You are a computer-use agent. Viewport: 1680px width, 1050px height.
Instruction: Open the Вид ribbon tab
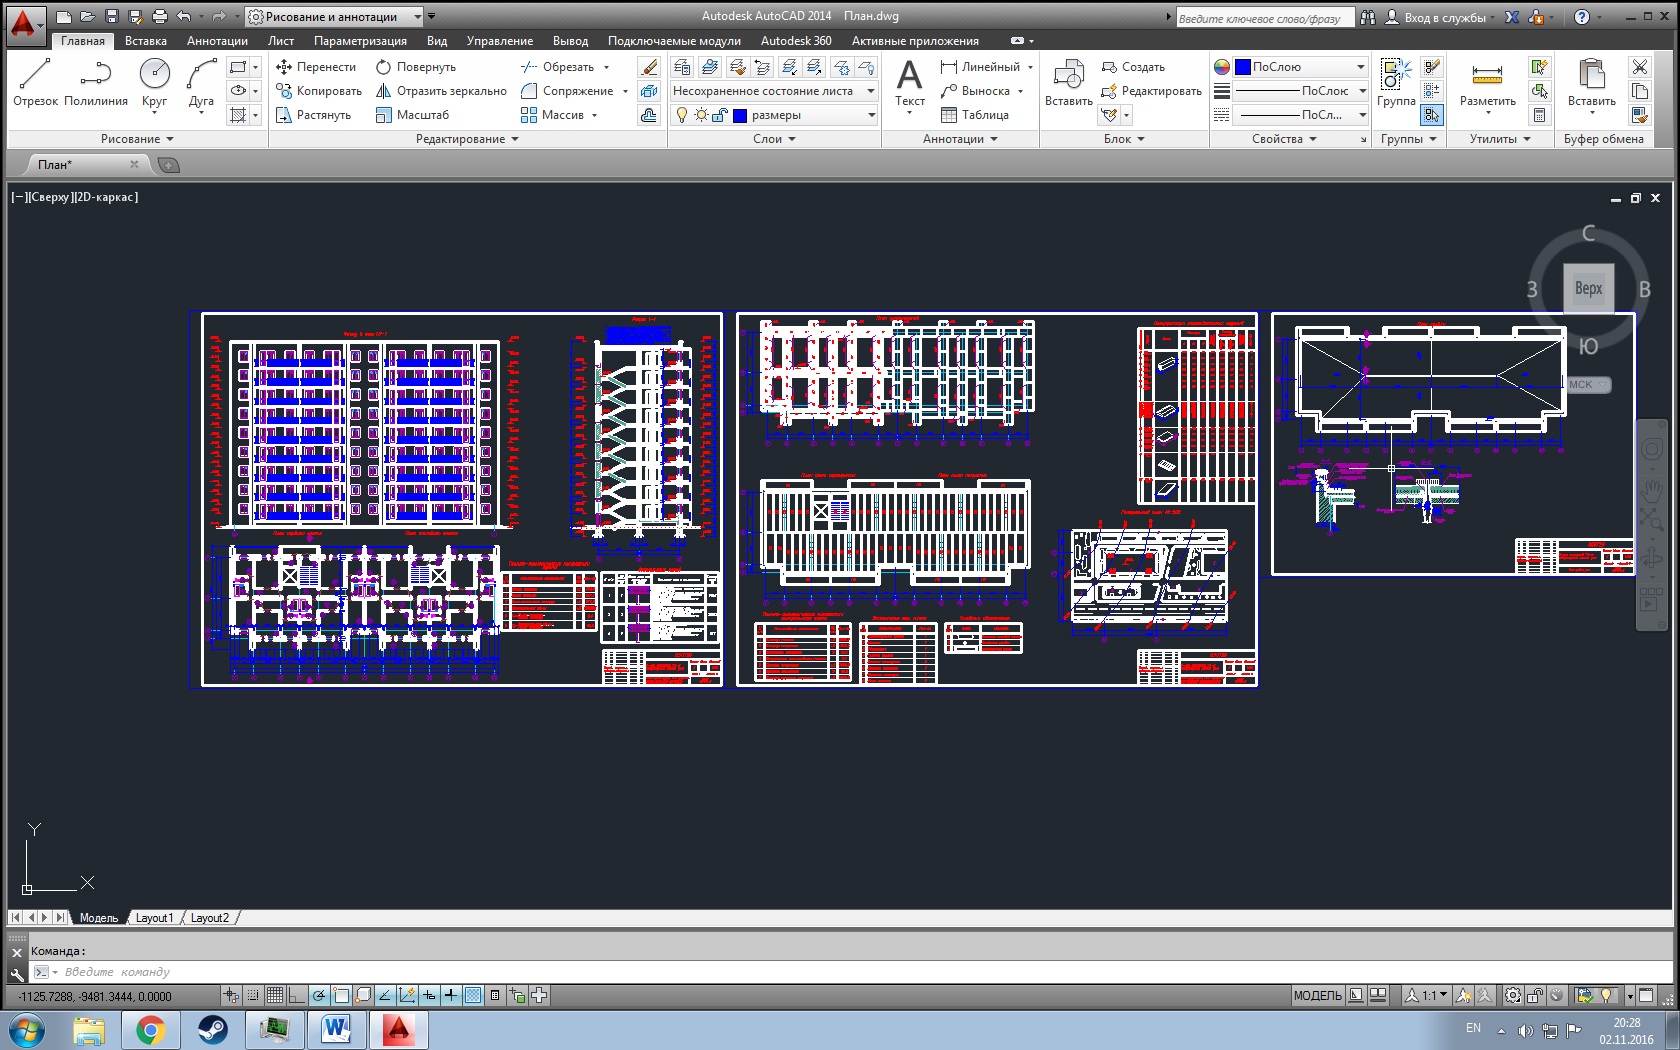(x=437, y=41)
